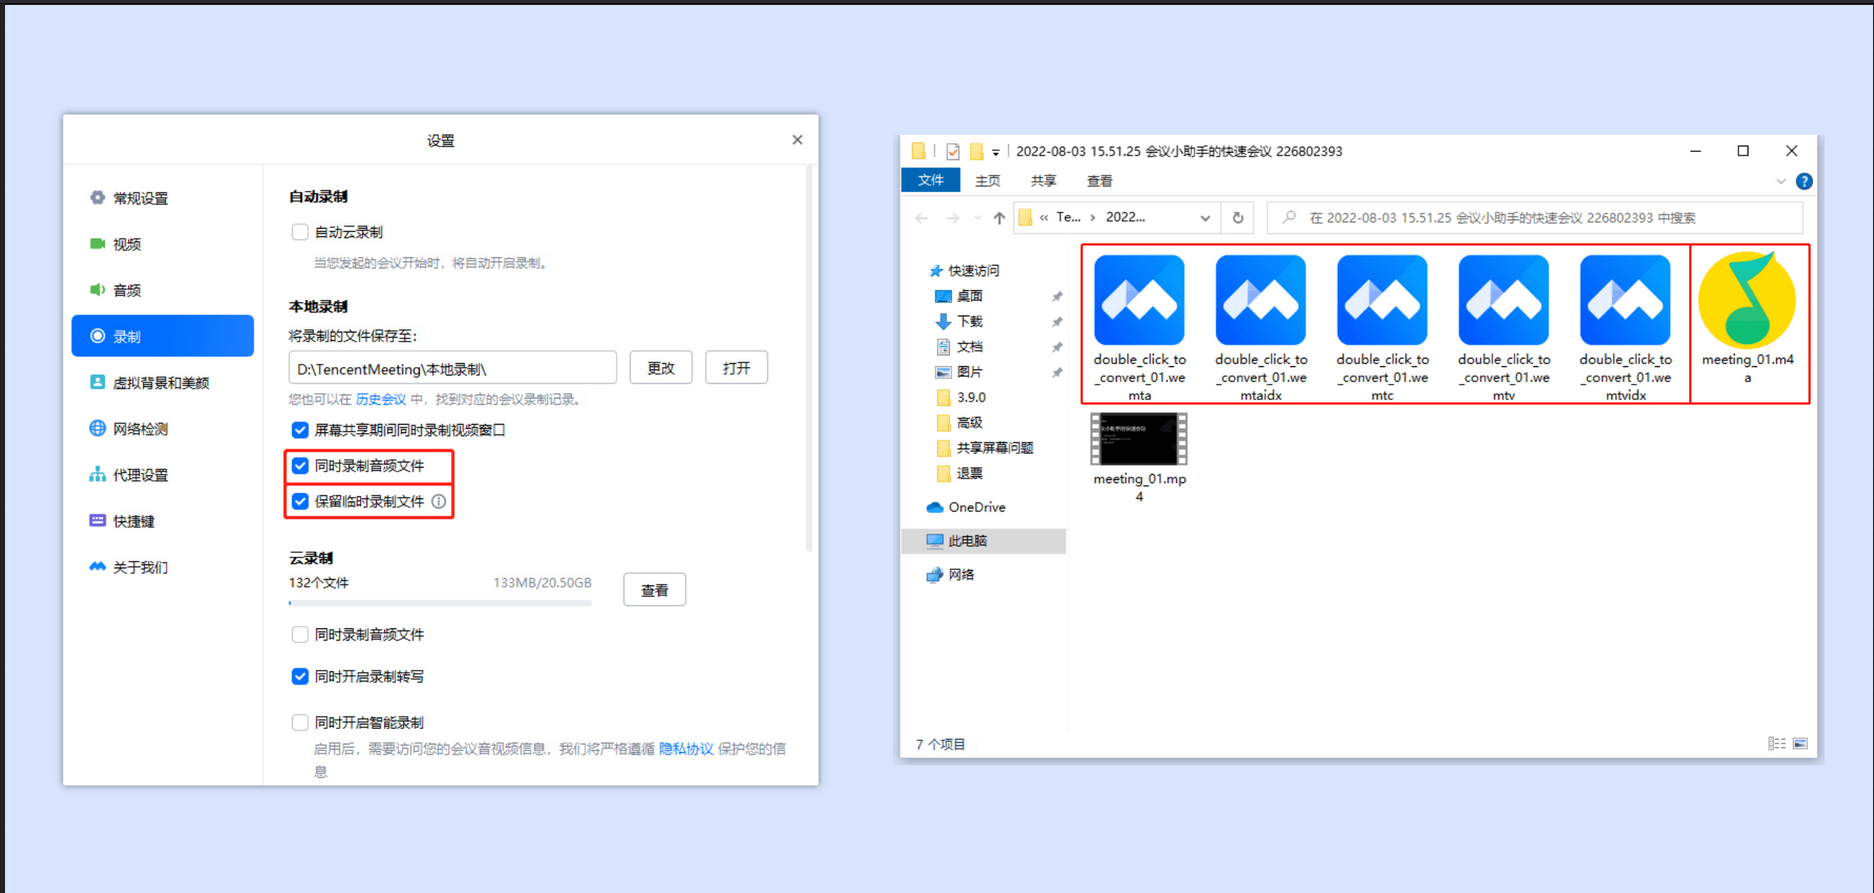Toggle the 同时开启录制转写 checkbox
The height and width of the screenshot is (893, 1874).
[300, 677]
